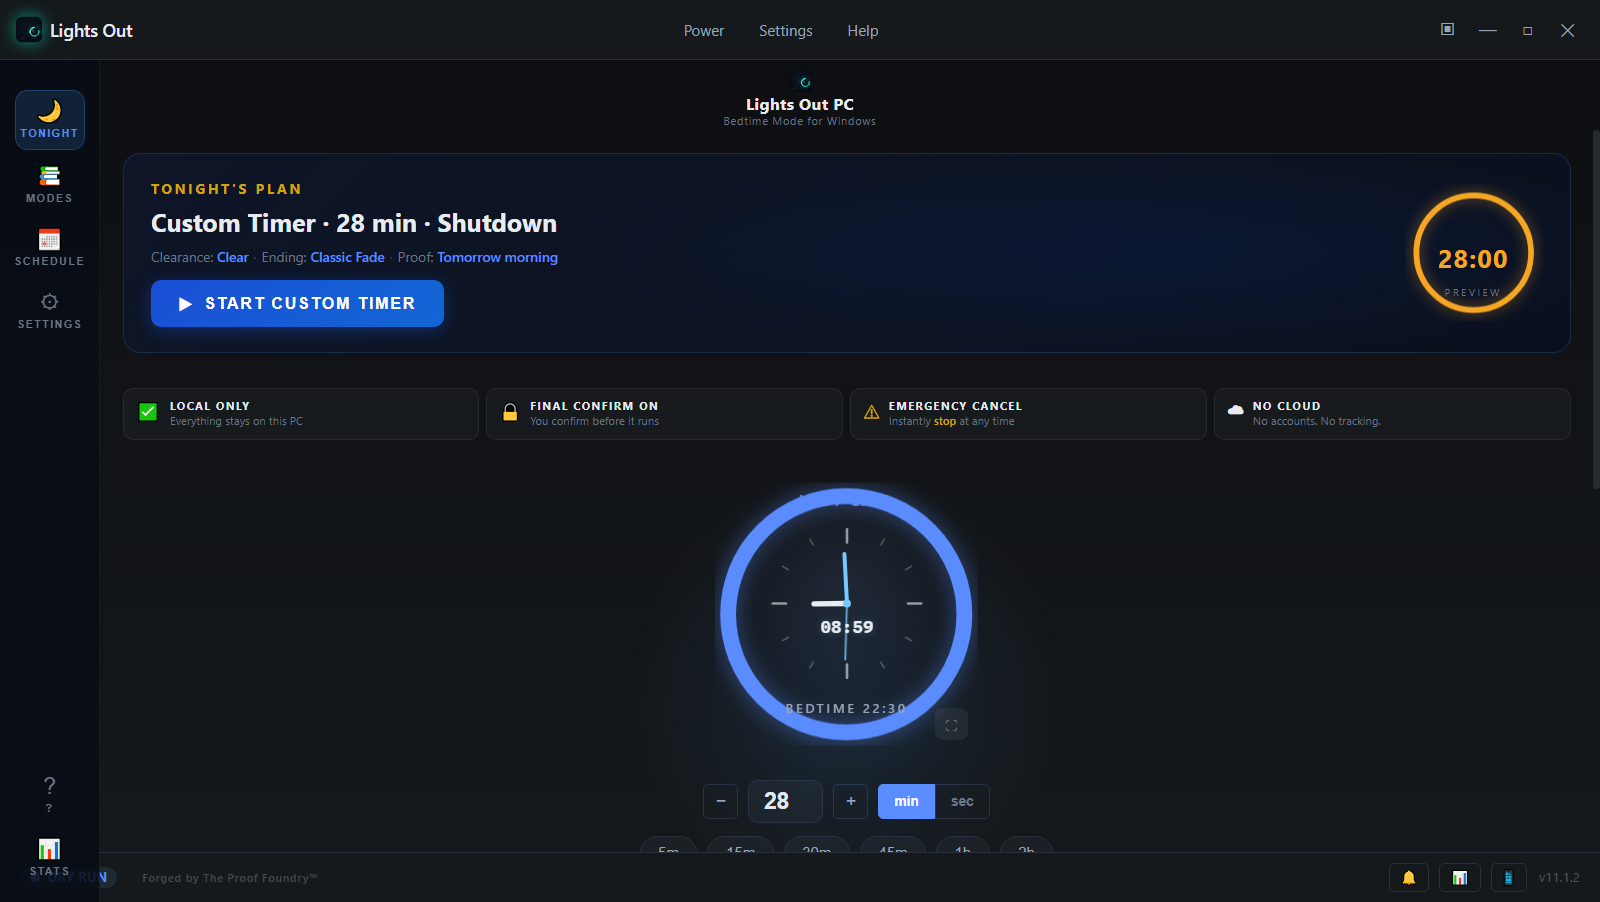Click the warning triangle on Emergency Cancel
This screenshot has width=1600, height=902.
[871, 412]
